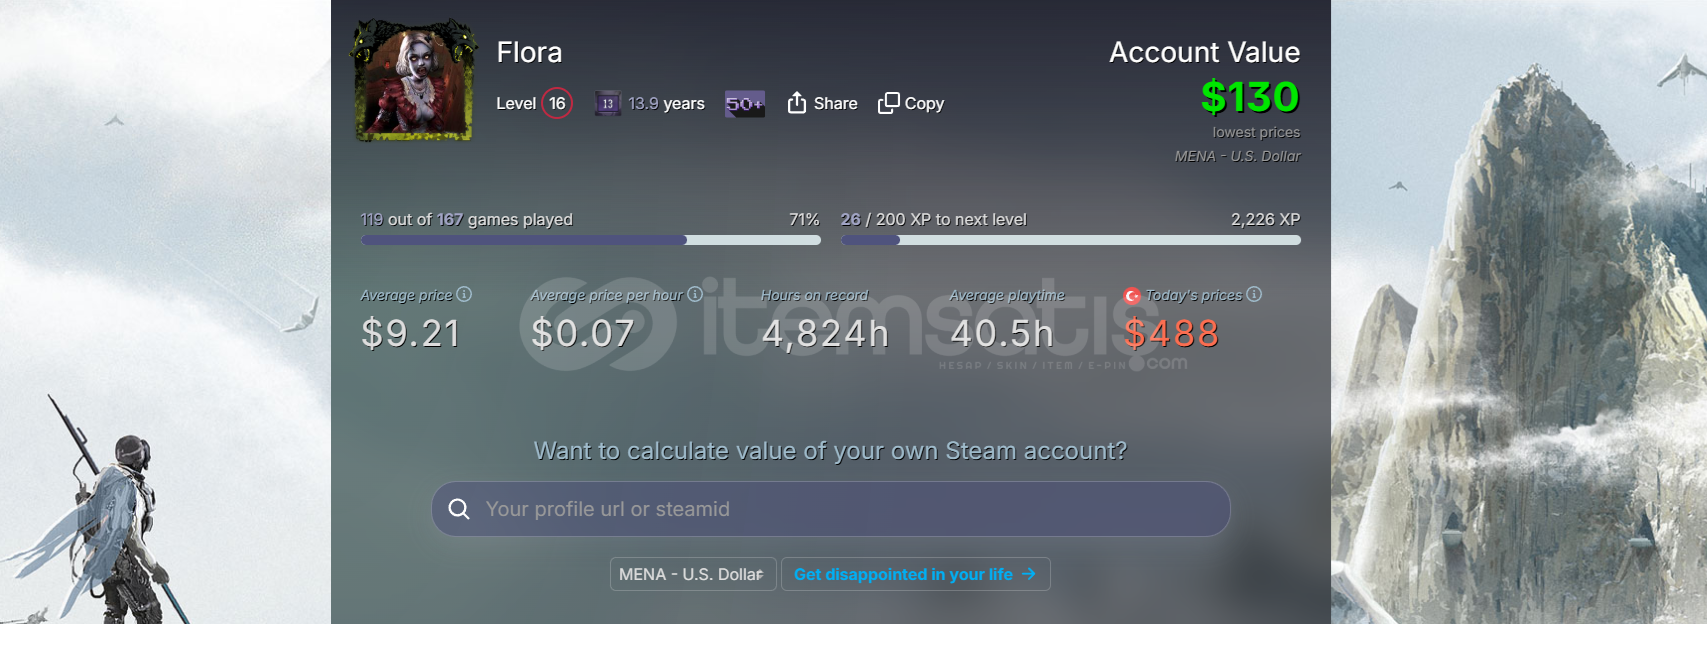The height and width of the screenshot is (648, 1707).
Task: Click info icon beside Today's prices
Action: (x=1254, y=294)
